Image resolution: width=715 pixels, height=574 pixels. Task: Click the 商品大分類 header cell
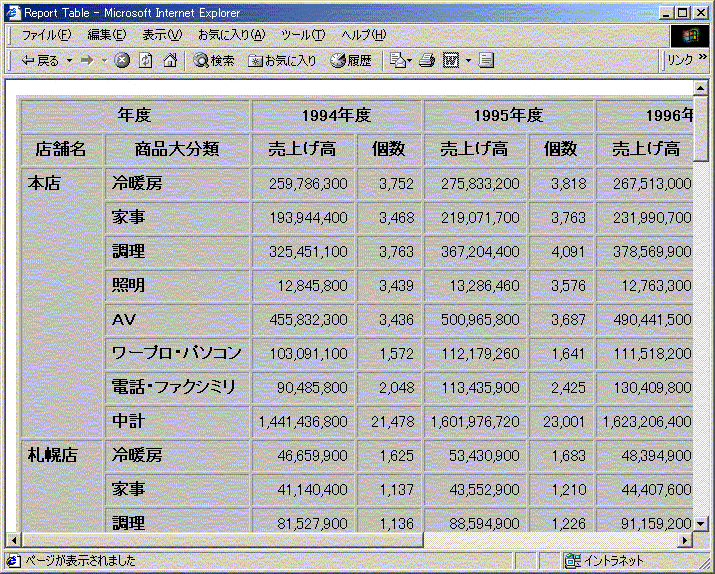click(177, 149)
